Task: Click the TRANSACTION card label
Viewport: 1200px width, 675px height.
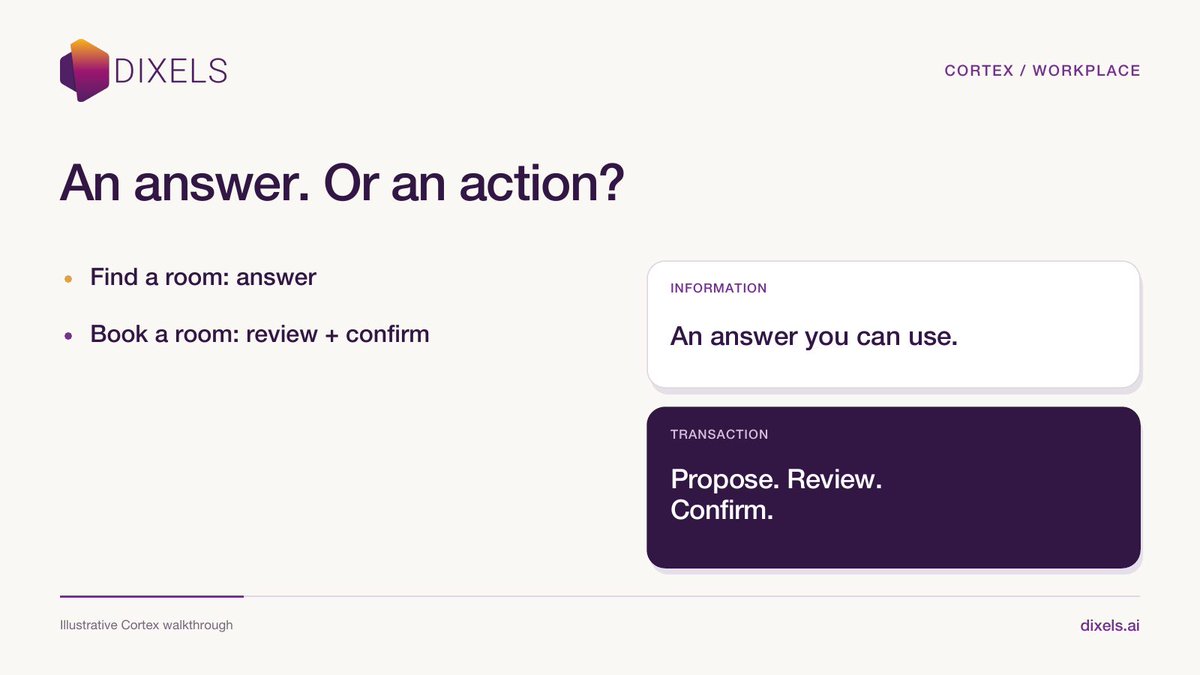Action: pos(720,435)
